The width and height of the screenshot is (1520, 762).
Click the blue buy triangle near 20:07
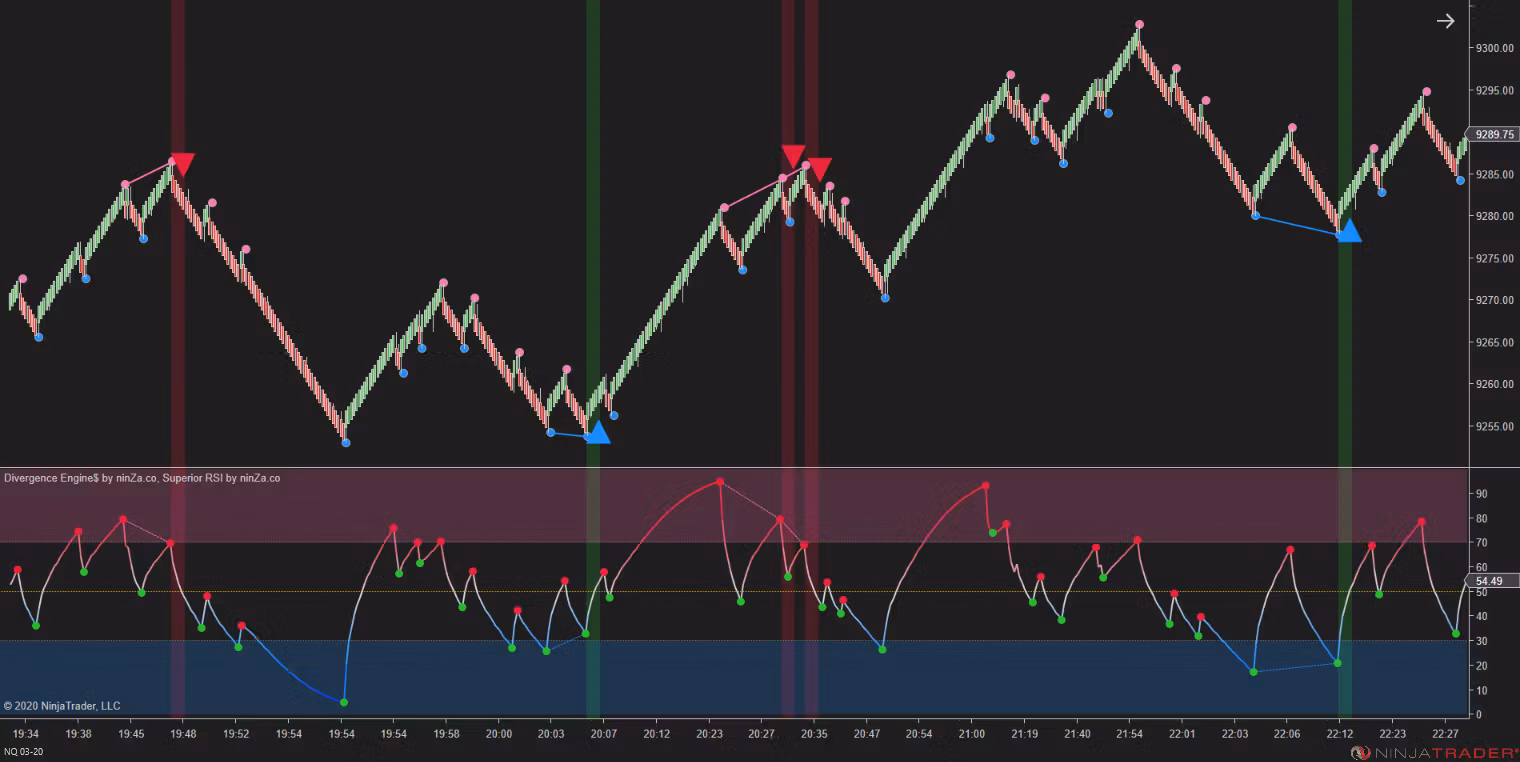[x=597, y=432]
